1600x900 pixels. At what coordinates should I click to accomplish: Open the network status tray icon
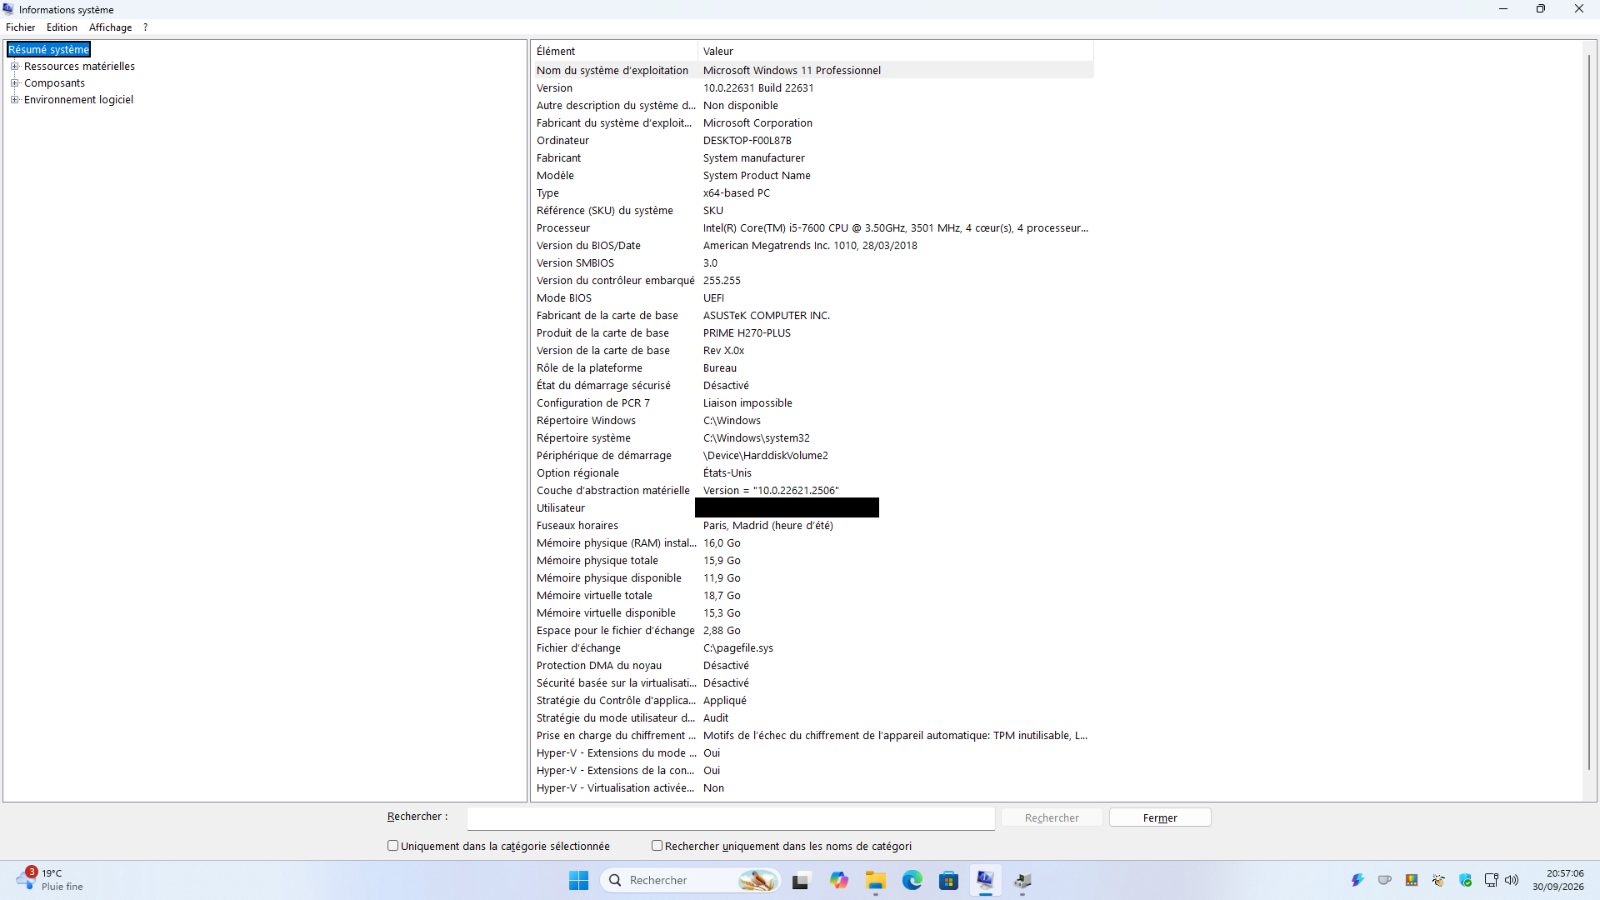(x=1491, y=880)
